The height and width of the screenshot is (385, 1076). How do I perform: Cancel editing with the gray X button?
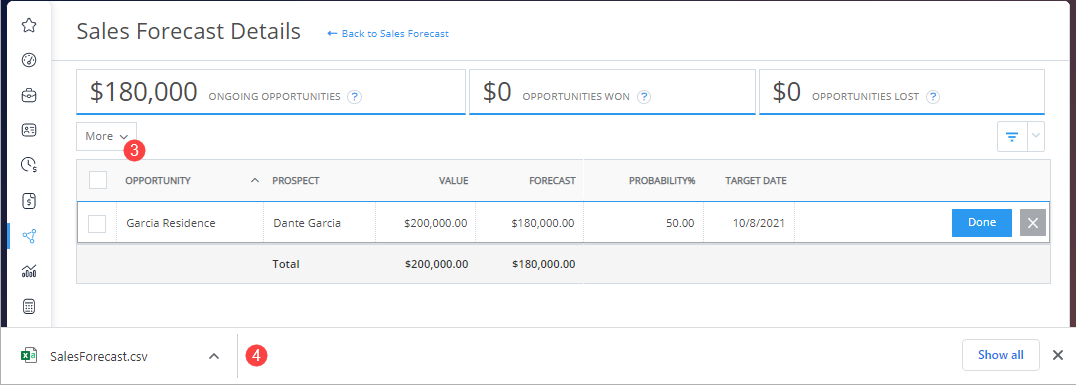point(1033,222)
